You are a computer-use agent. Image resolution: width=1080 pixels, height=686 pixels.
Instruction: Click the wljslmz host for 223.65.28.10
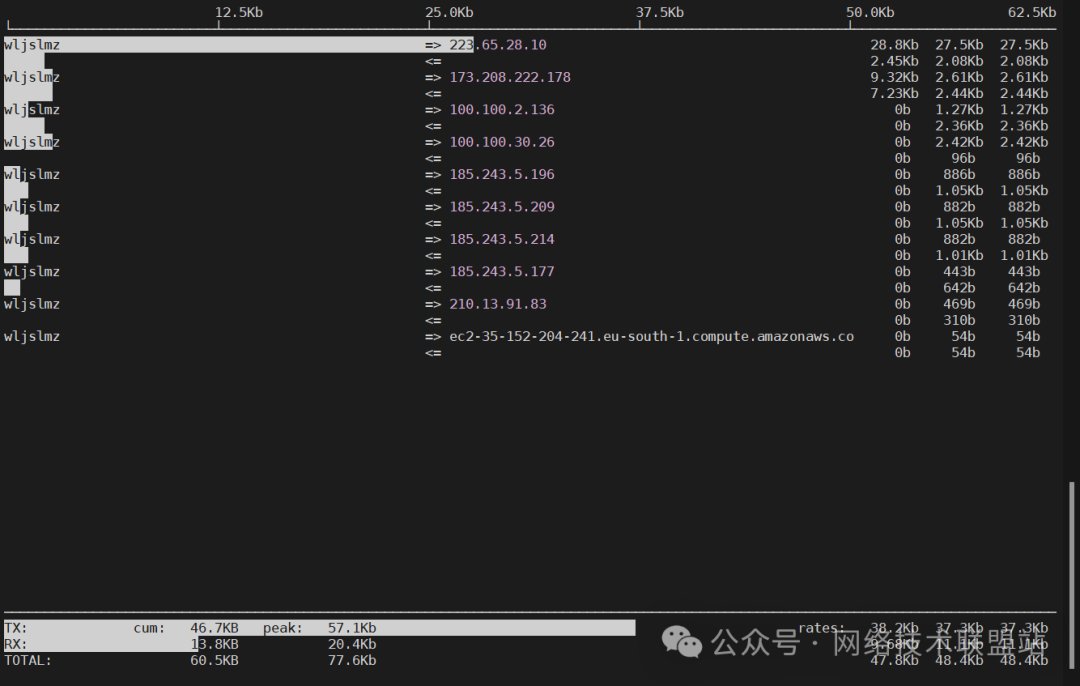click(32, 45)
